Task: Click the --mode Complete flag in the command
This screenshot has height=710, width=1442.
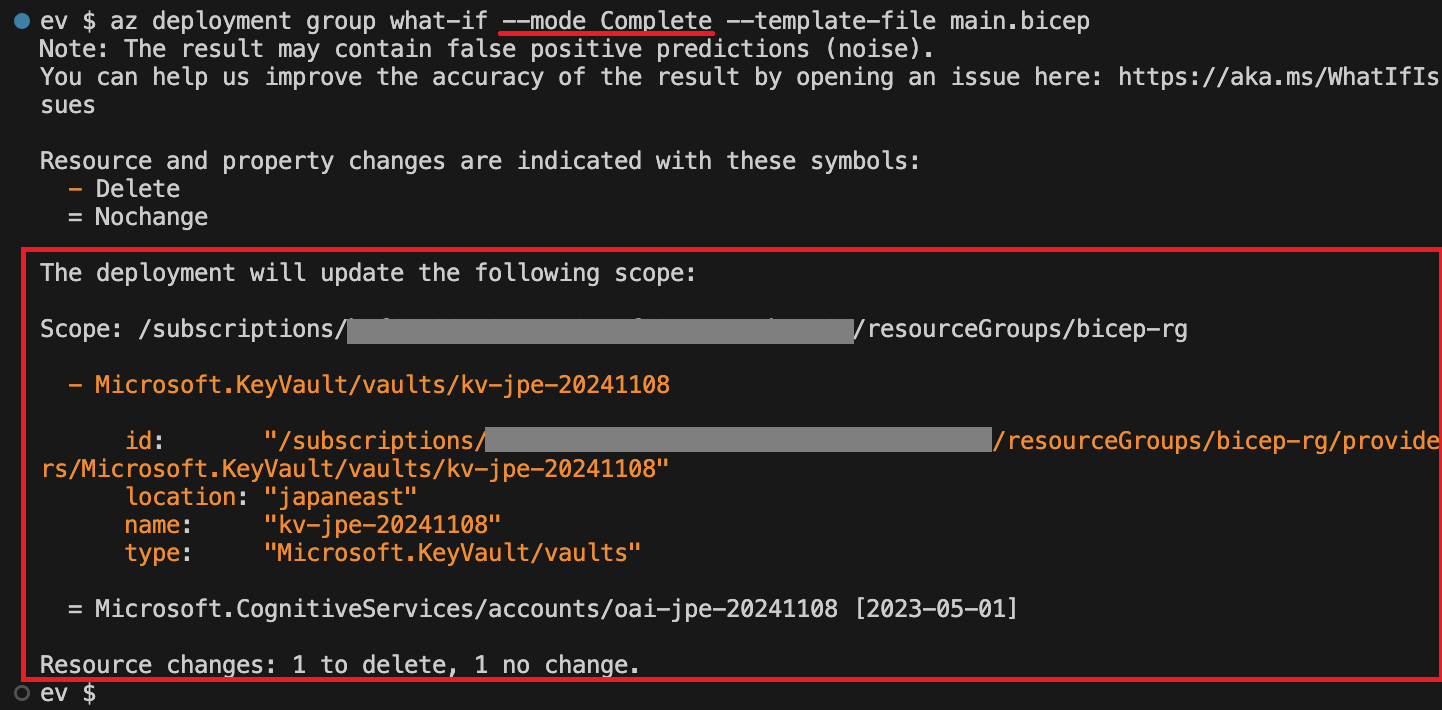Action: coord(607,21)
